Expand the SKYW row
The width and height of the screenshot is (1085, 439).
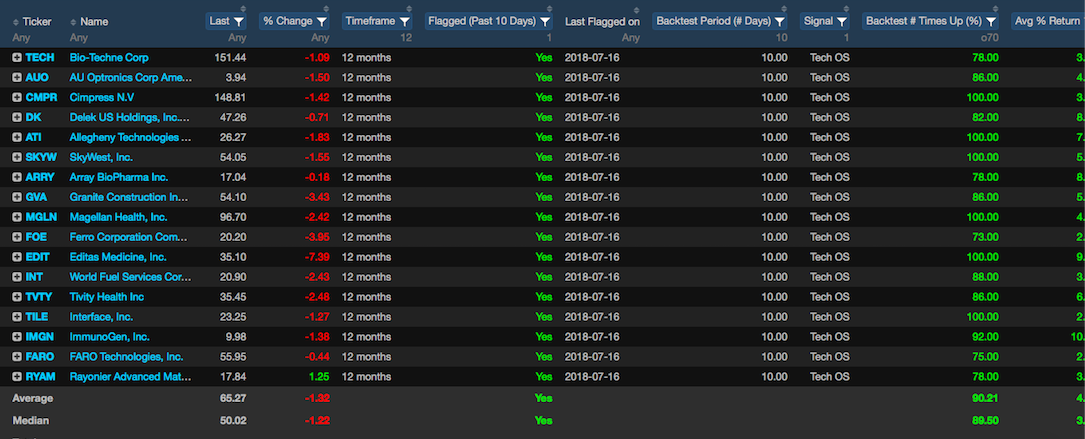point(17,157)
